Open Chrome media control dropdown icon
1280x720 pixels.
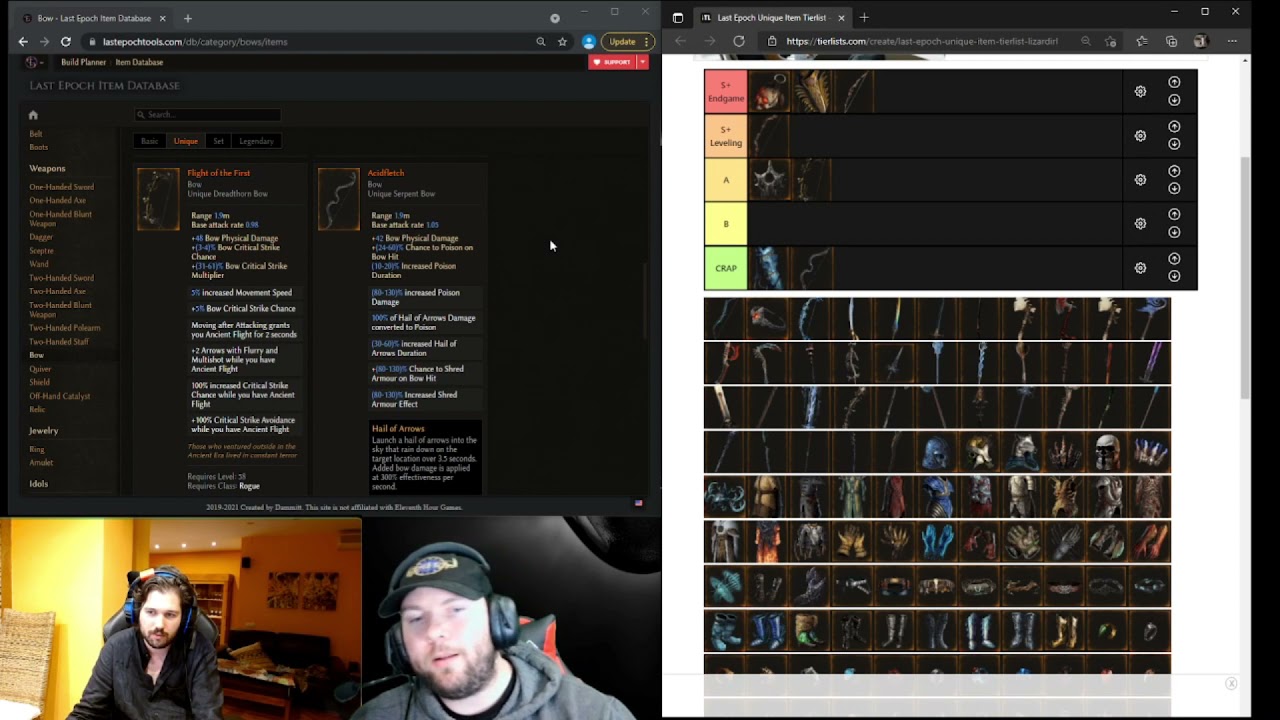pyautogui.click(x=555, y=18)
